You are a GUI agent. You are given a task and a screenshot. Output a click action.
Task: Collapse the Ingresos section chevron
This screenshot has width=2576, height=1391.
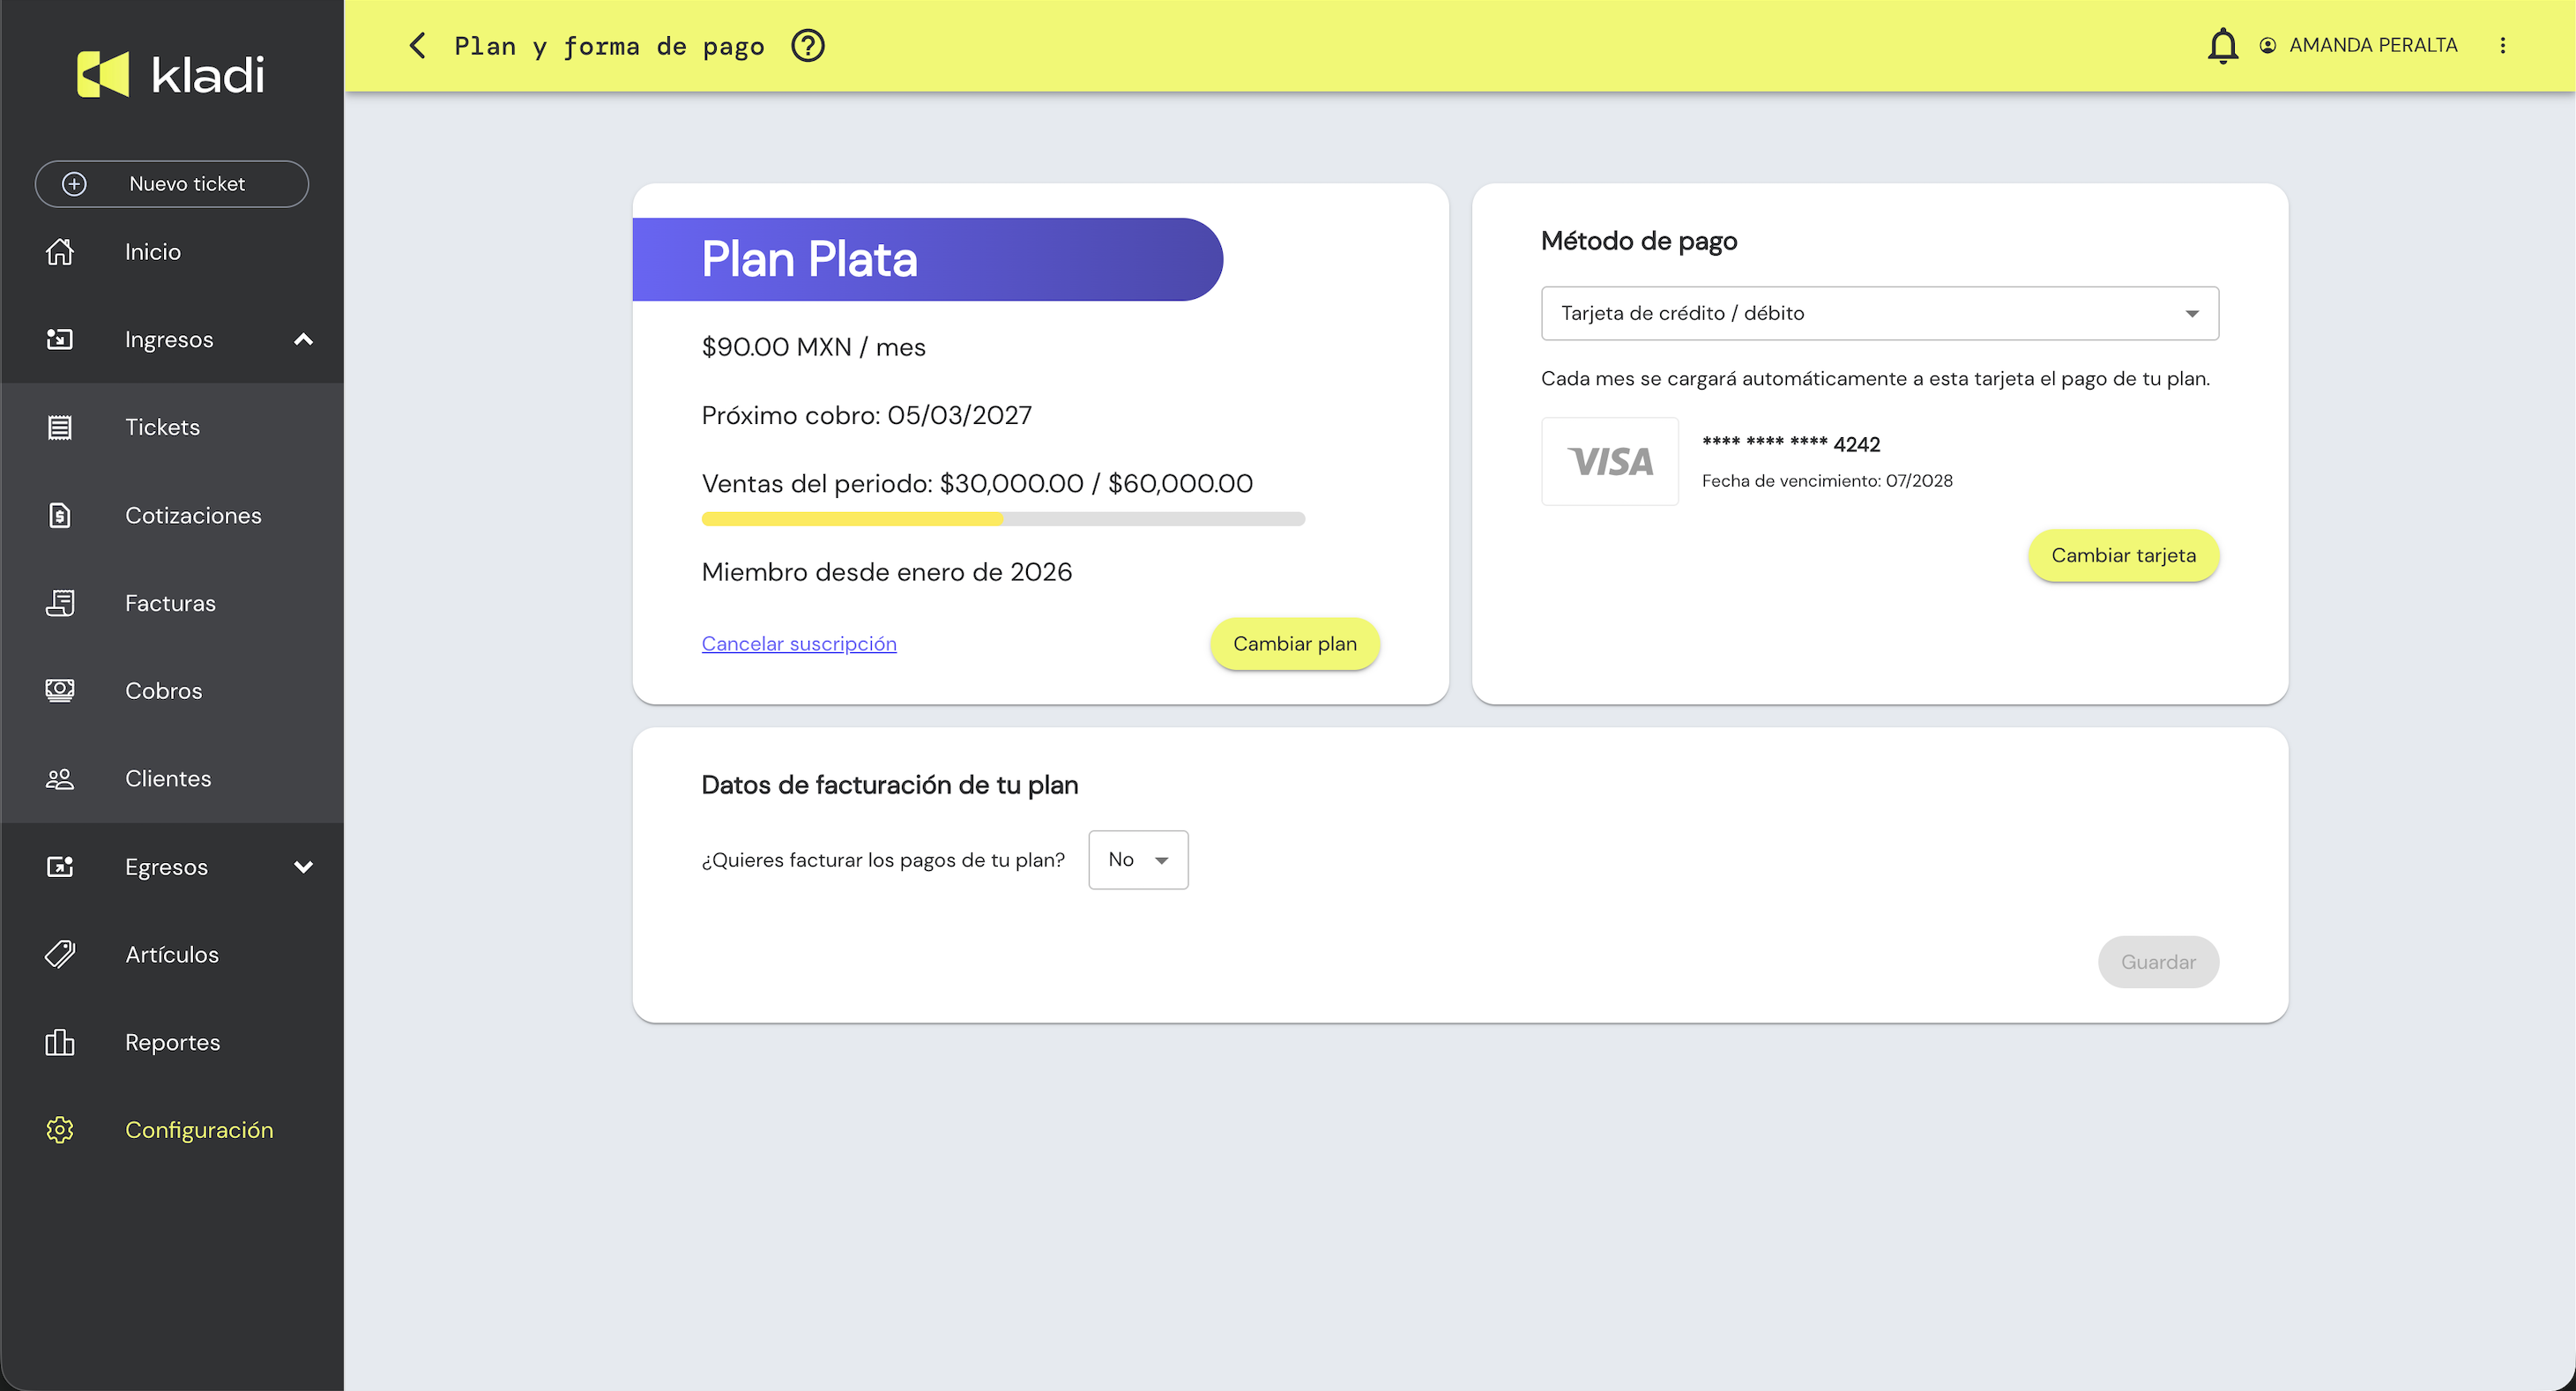point(303,340)
